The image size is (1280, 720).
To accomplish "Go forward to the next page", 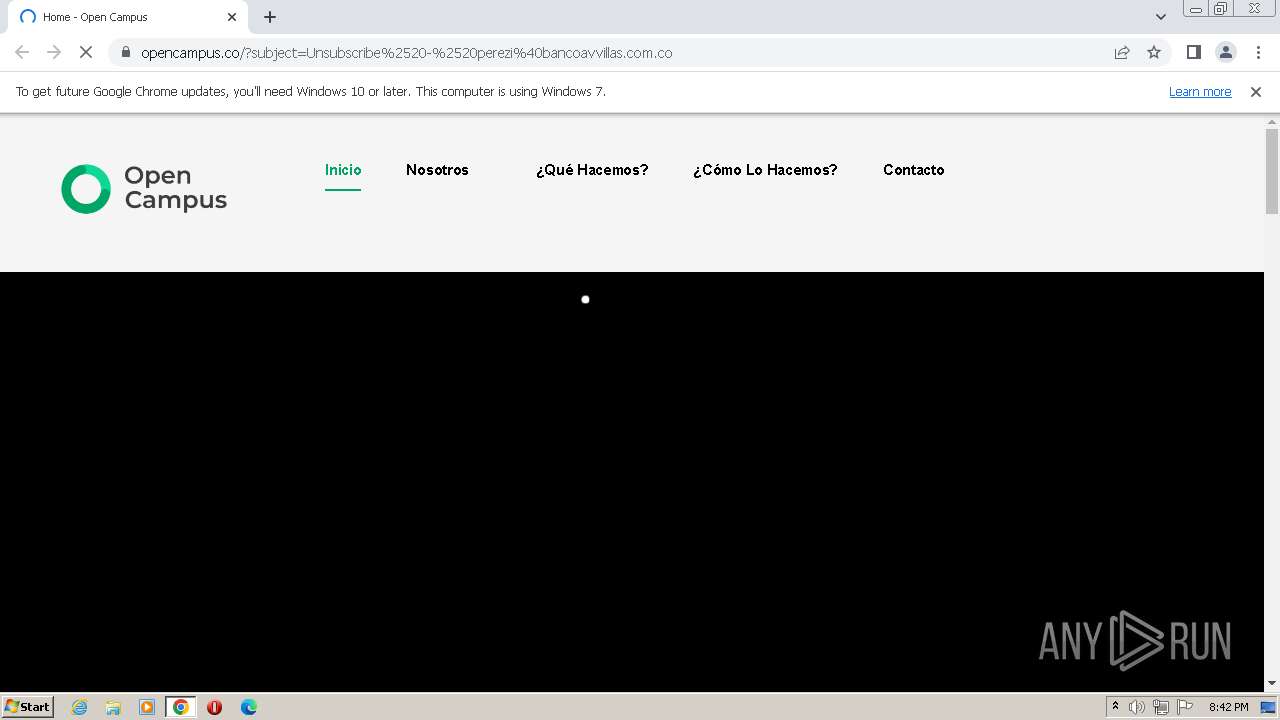I will tap(54, 52).
